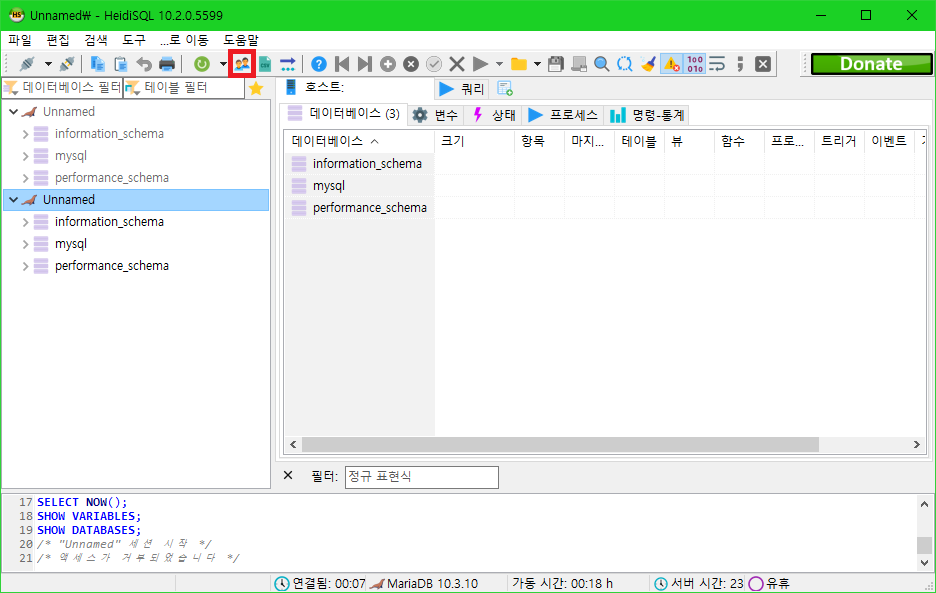
Task: Click the blue Help question-mark icon
Action: pos(319,64)
